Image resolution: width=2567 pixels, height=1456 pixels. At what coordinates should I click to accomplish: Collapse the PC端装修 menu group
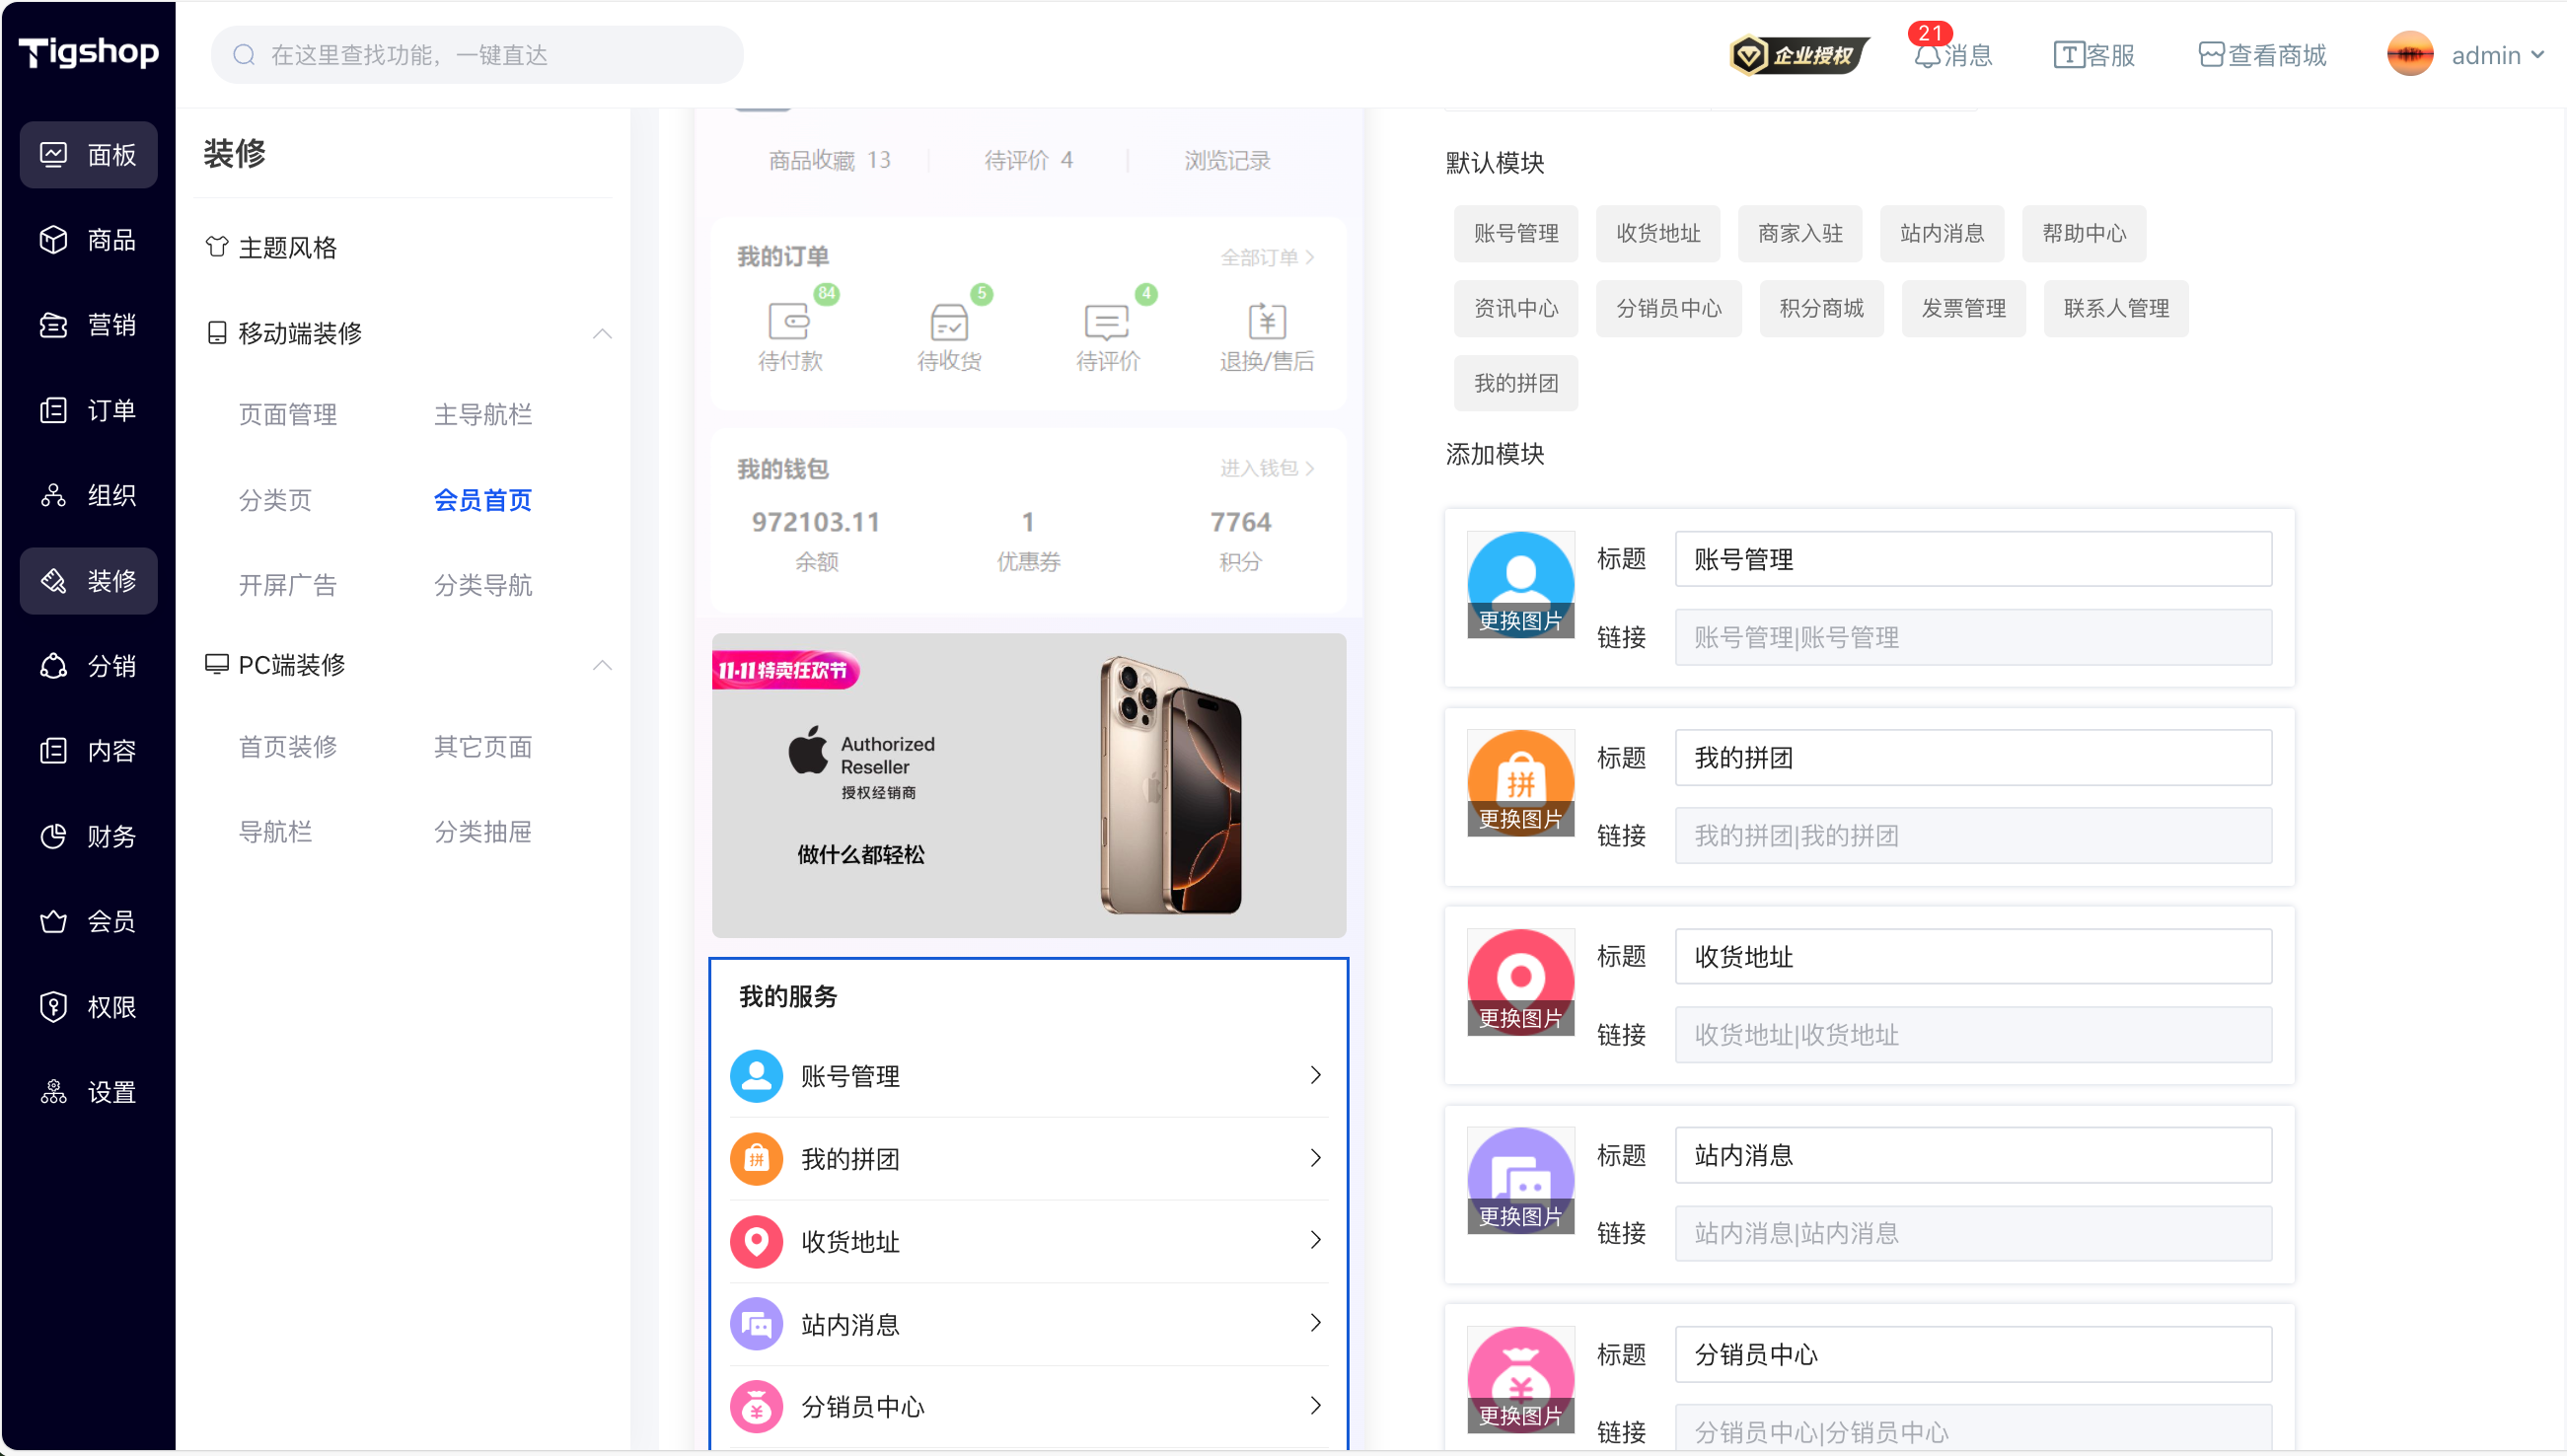pos(602,665)
